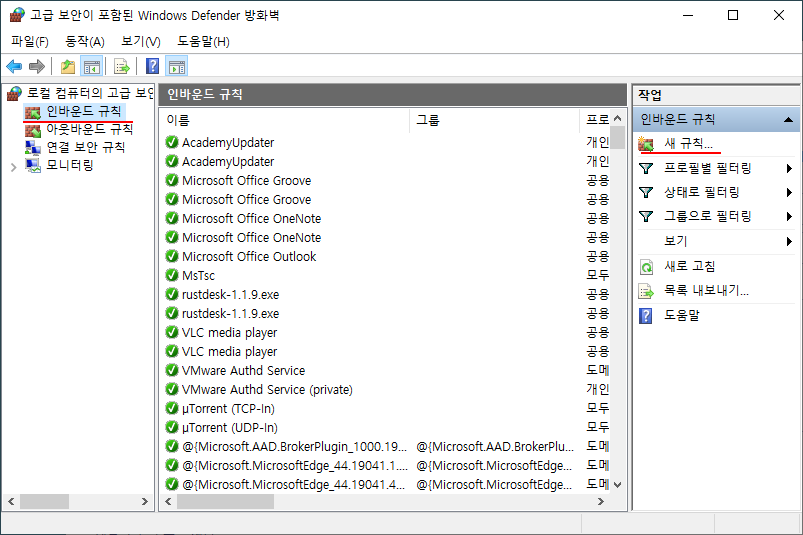
Task: Click the 도움말 help icon in action pane
Action: coord(646,316)
